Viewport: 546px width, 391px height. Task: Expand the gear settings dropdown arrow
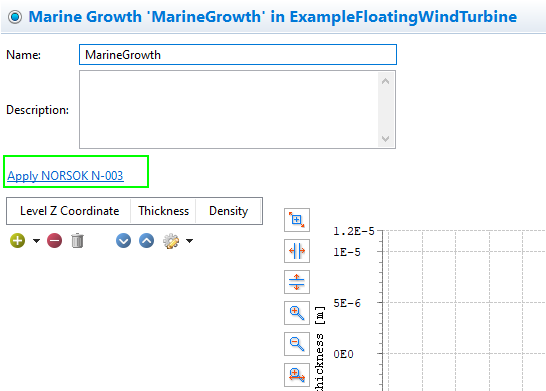point(189,241)
